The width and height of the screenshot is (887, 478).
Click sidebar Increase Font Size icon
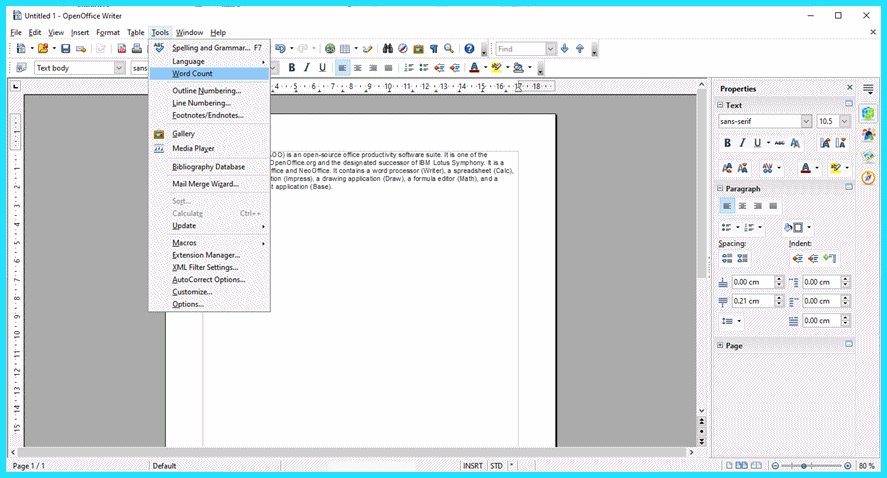(825, 143)
